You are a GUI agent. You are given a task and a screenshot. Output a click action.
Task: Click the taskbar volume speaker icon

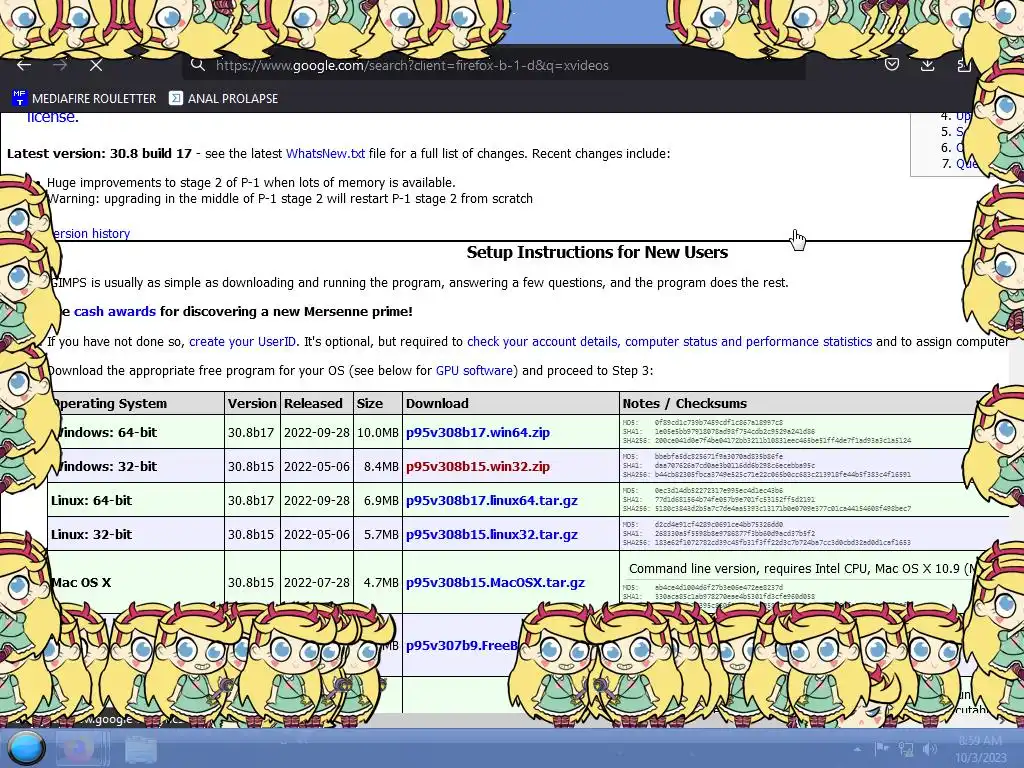930,748
